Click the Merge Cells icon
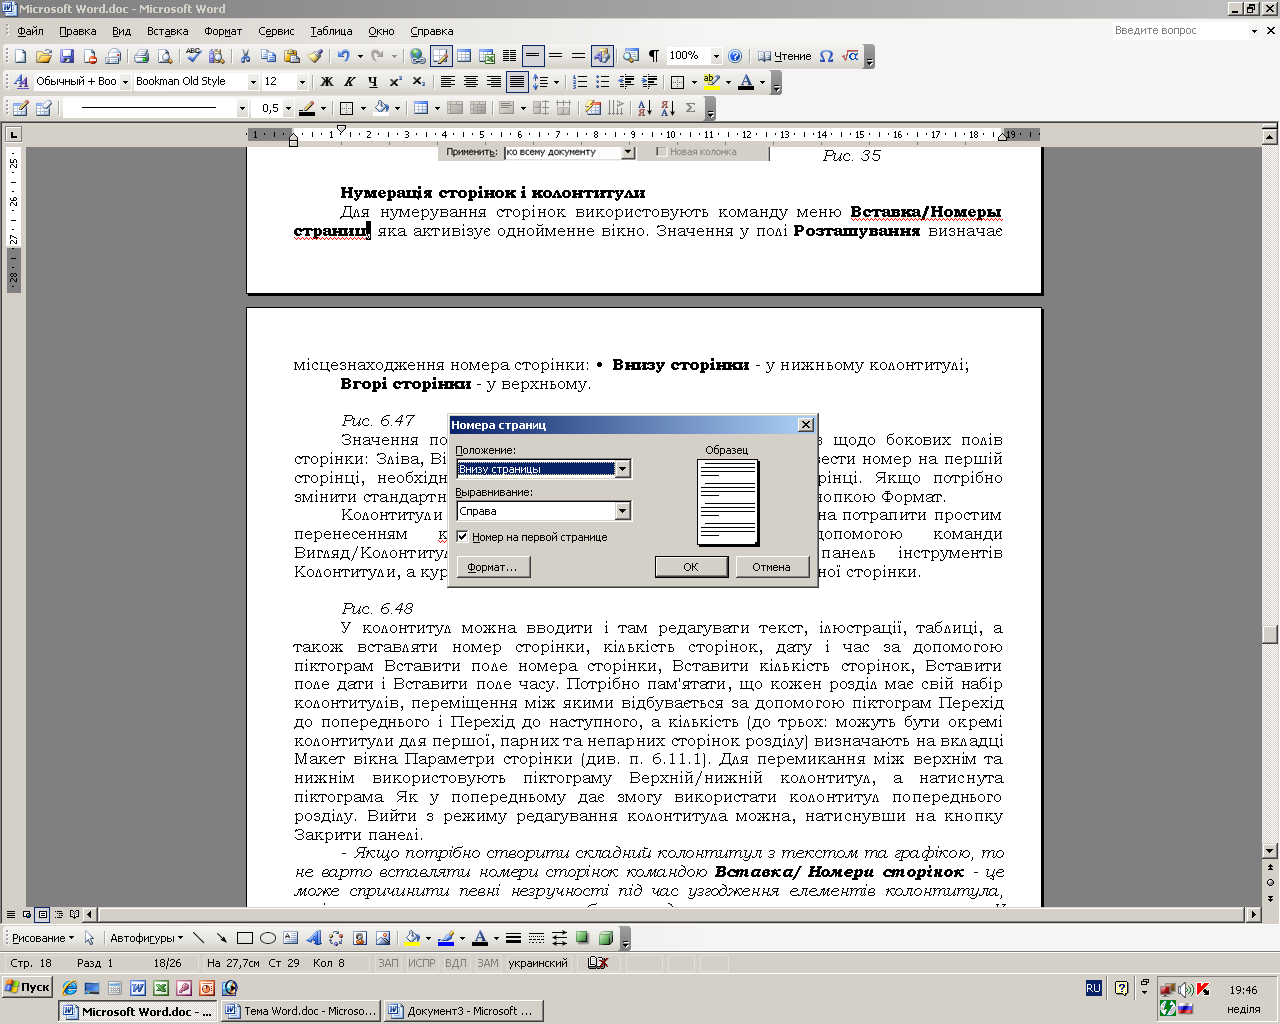1280x1024 pixels. click(455, 108)
